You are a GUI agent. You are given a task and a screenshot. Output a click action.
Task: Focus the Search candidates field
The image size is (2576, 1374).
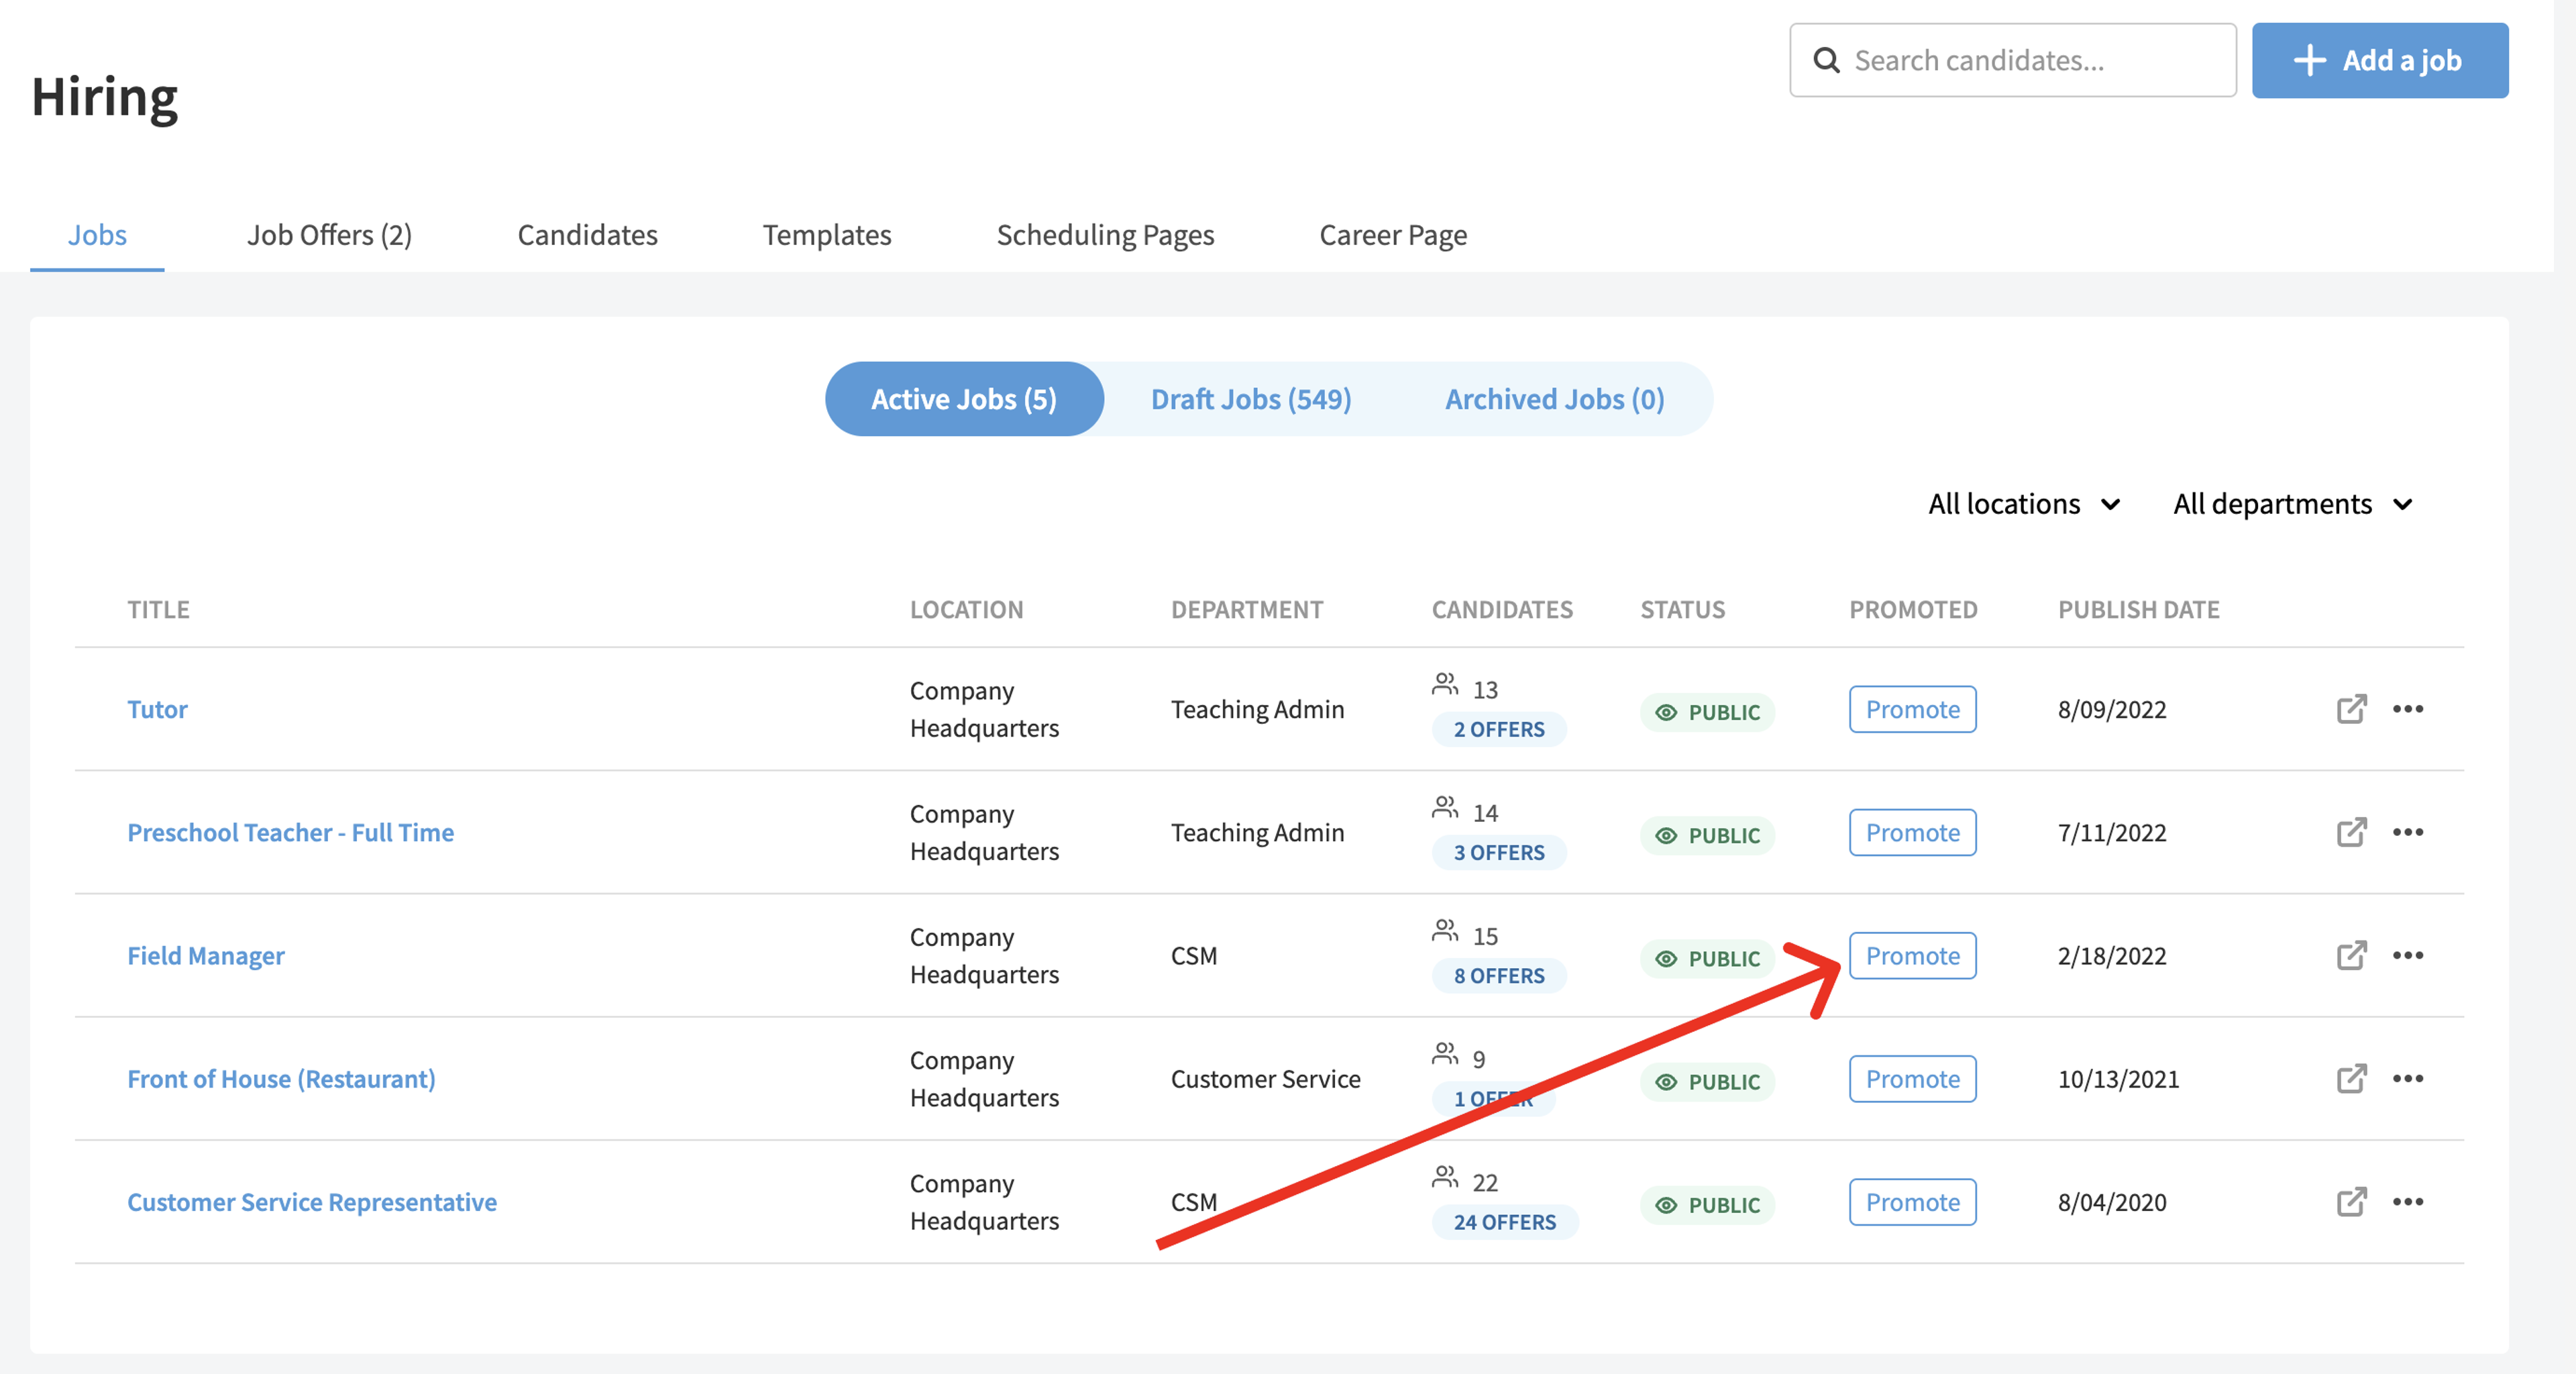click(x=2012, y=60)
